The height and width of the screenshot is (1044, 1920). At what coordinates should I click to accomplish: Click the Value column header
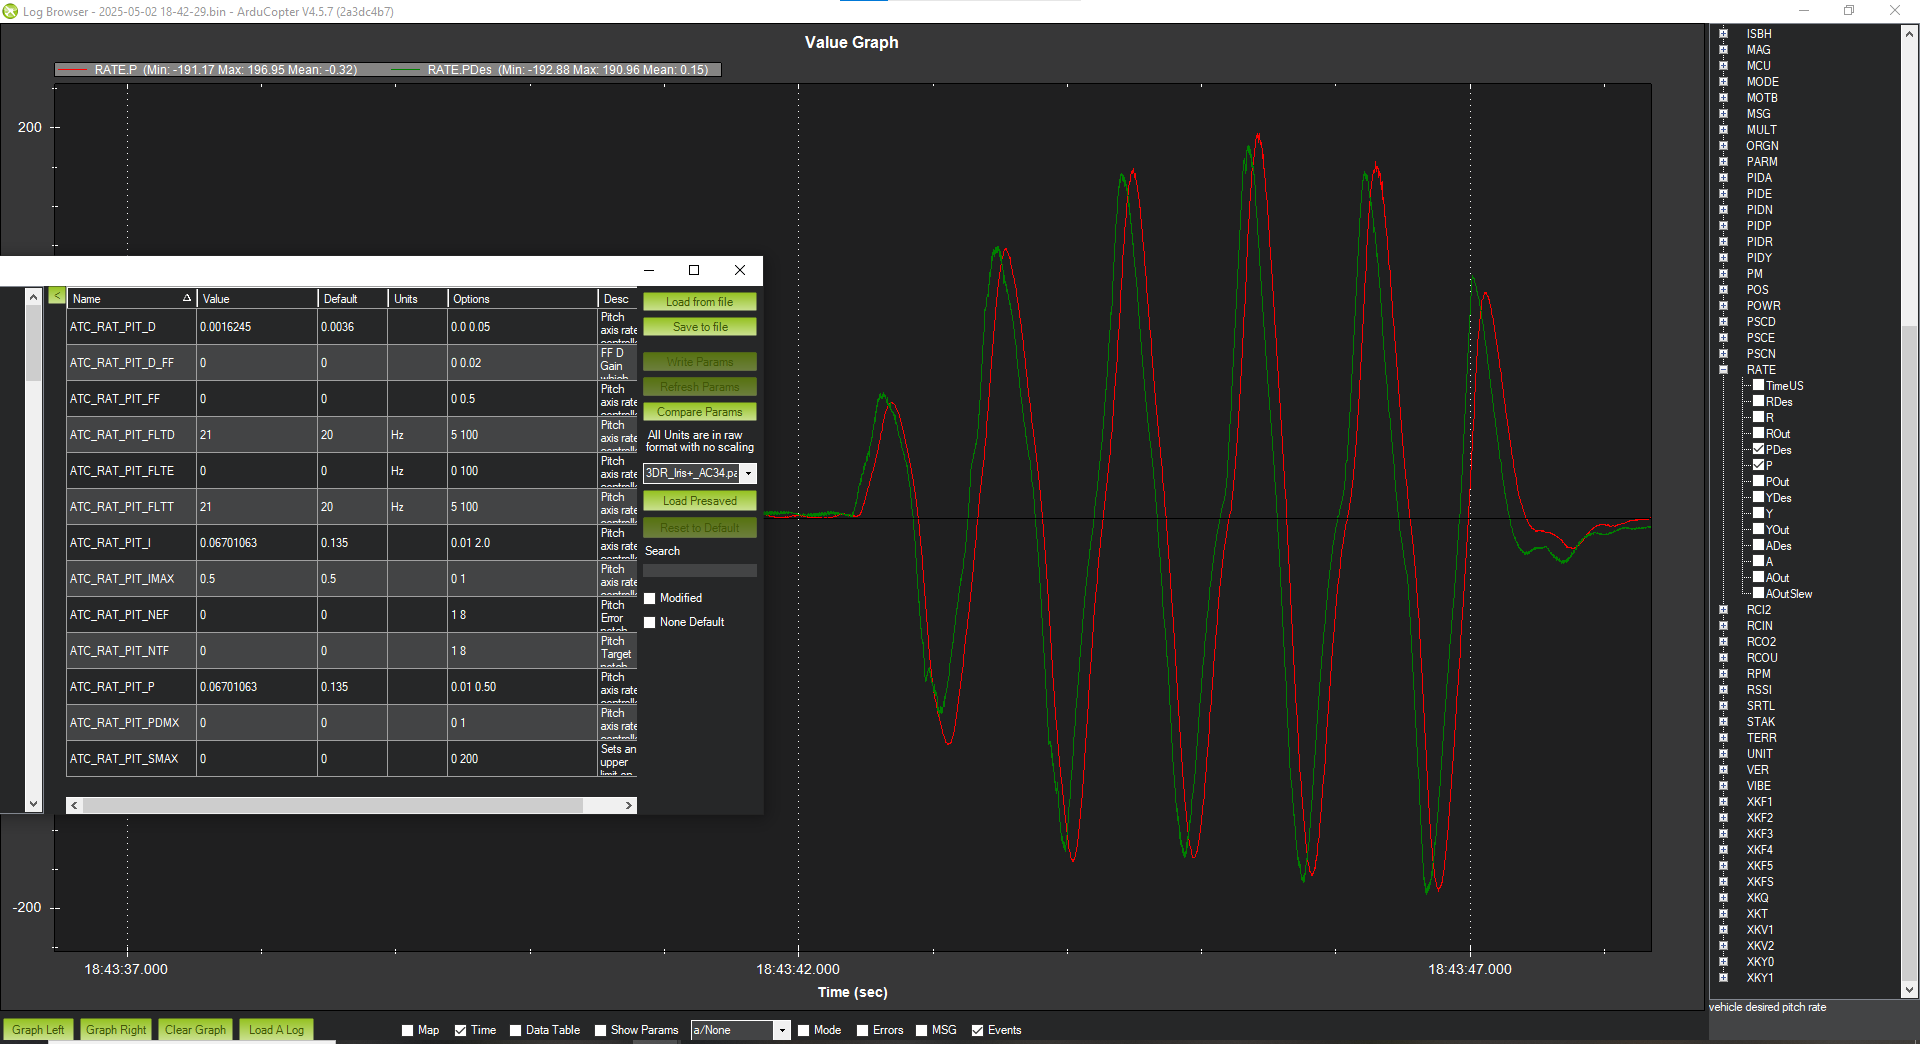tap(257, 298)
